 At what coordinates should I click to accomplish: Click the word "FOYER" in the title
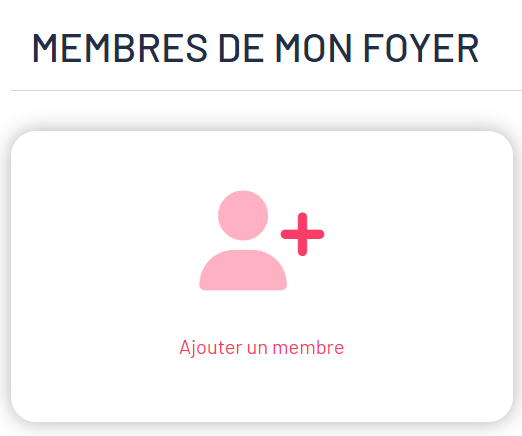[421, 48]
